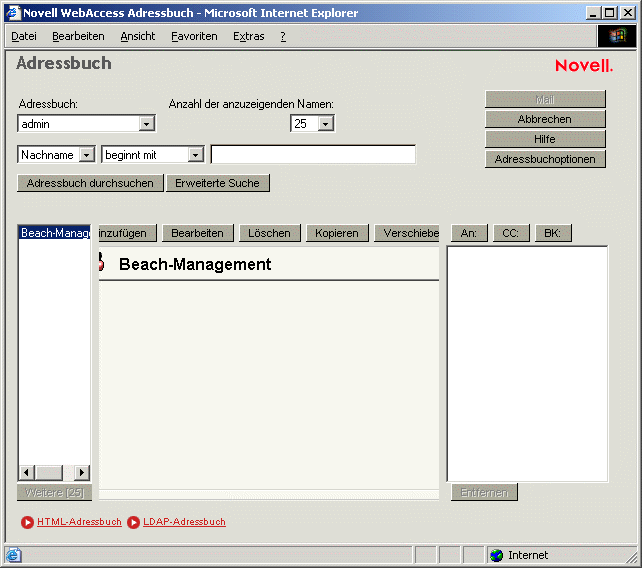Screen dimensions: 642x568
Task: Click the Beach-Management heading
Action: tap(195, 264)
